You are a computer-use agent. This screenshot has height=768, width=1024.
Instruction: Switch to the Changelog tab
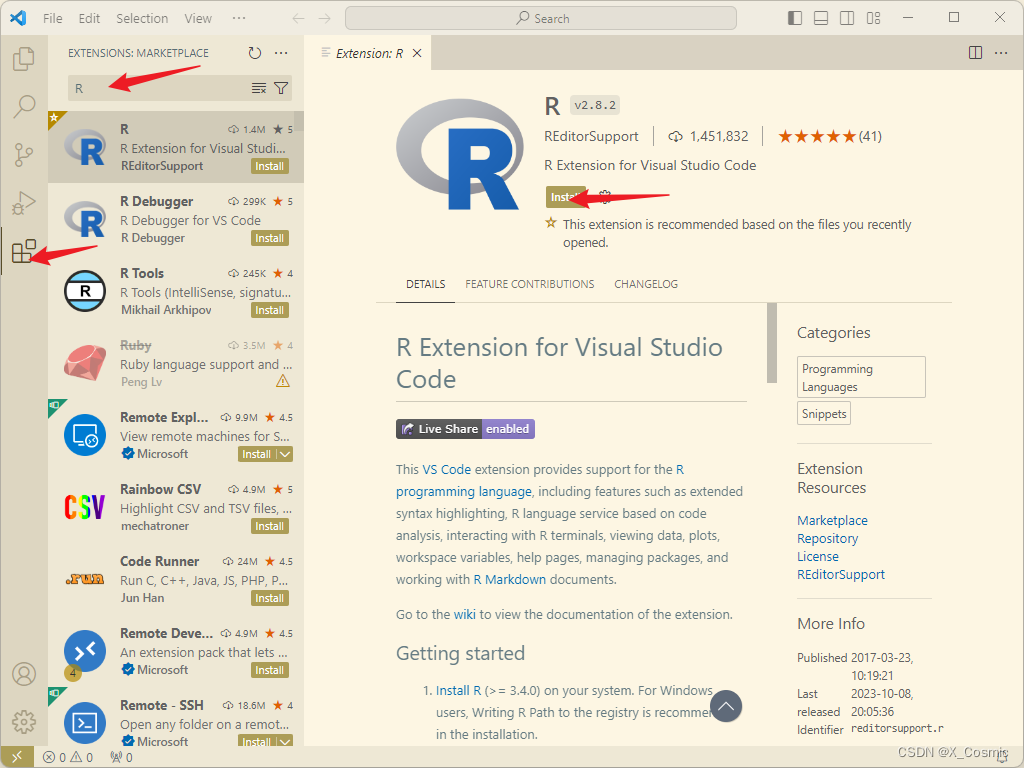[646, 284]
